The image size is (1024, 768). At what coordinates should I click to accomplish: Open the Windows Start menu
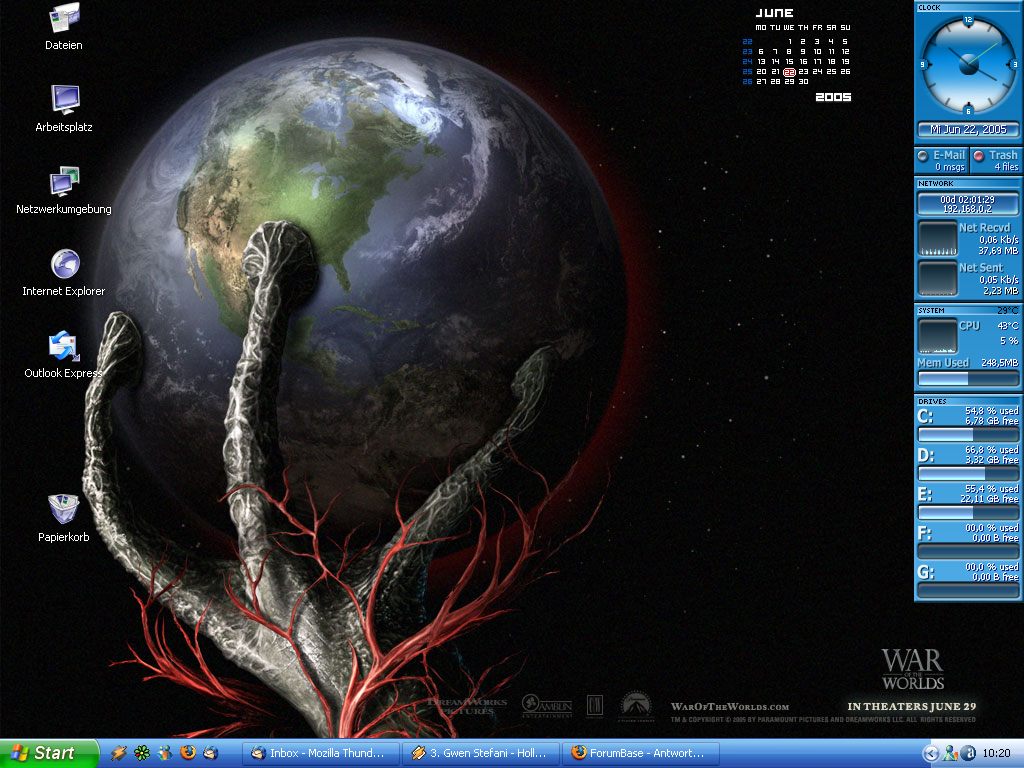click(x=49, y=753)
